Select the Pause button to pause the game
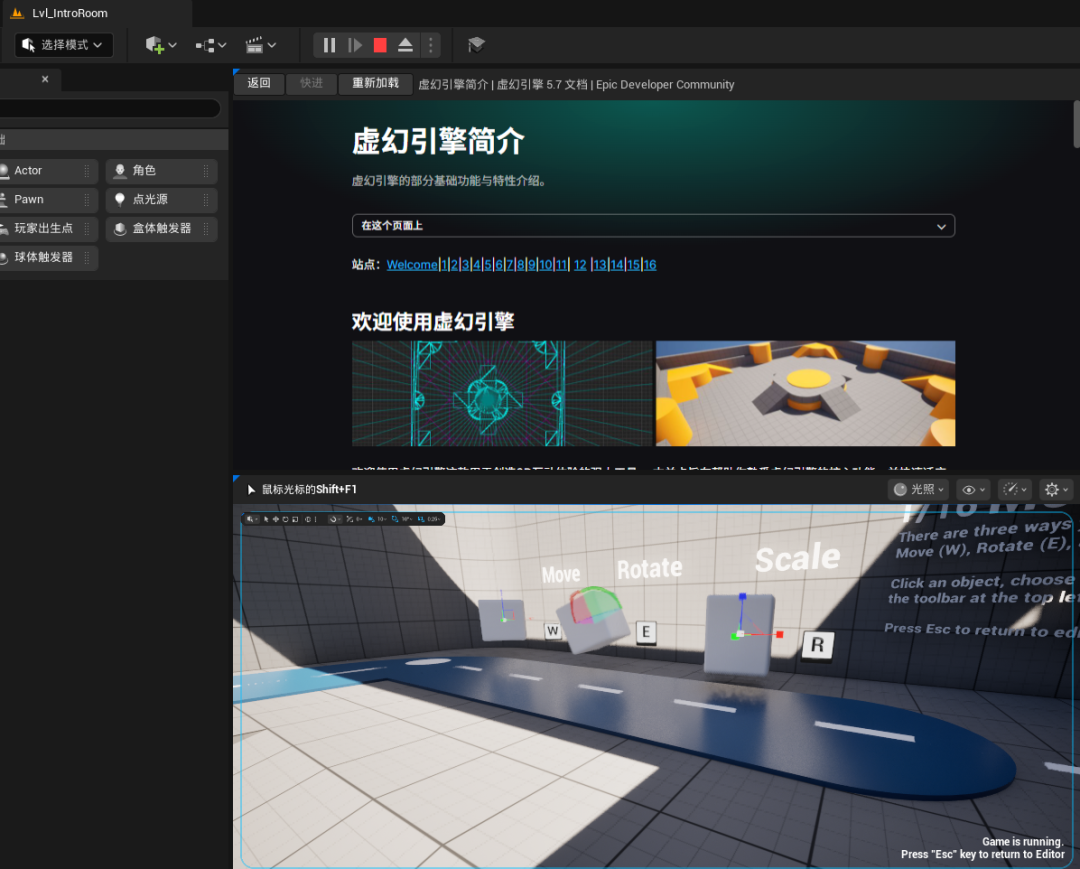The image size is (1080, 869). (329, 45)
